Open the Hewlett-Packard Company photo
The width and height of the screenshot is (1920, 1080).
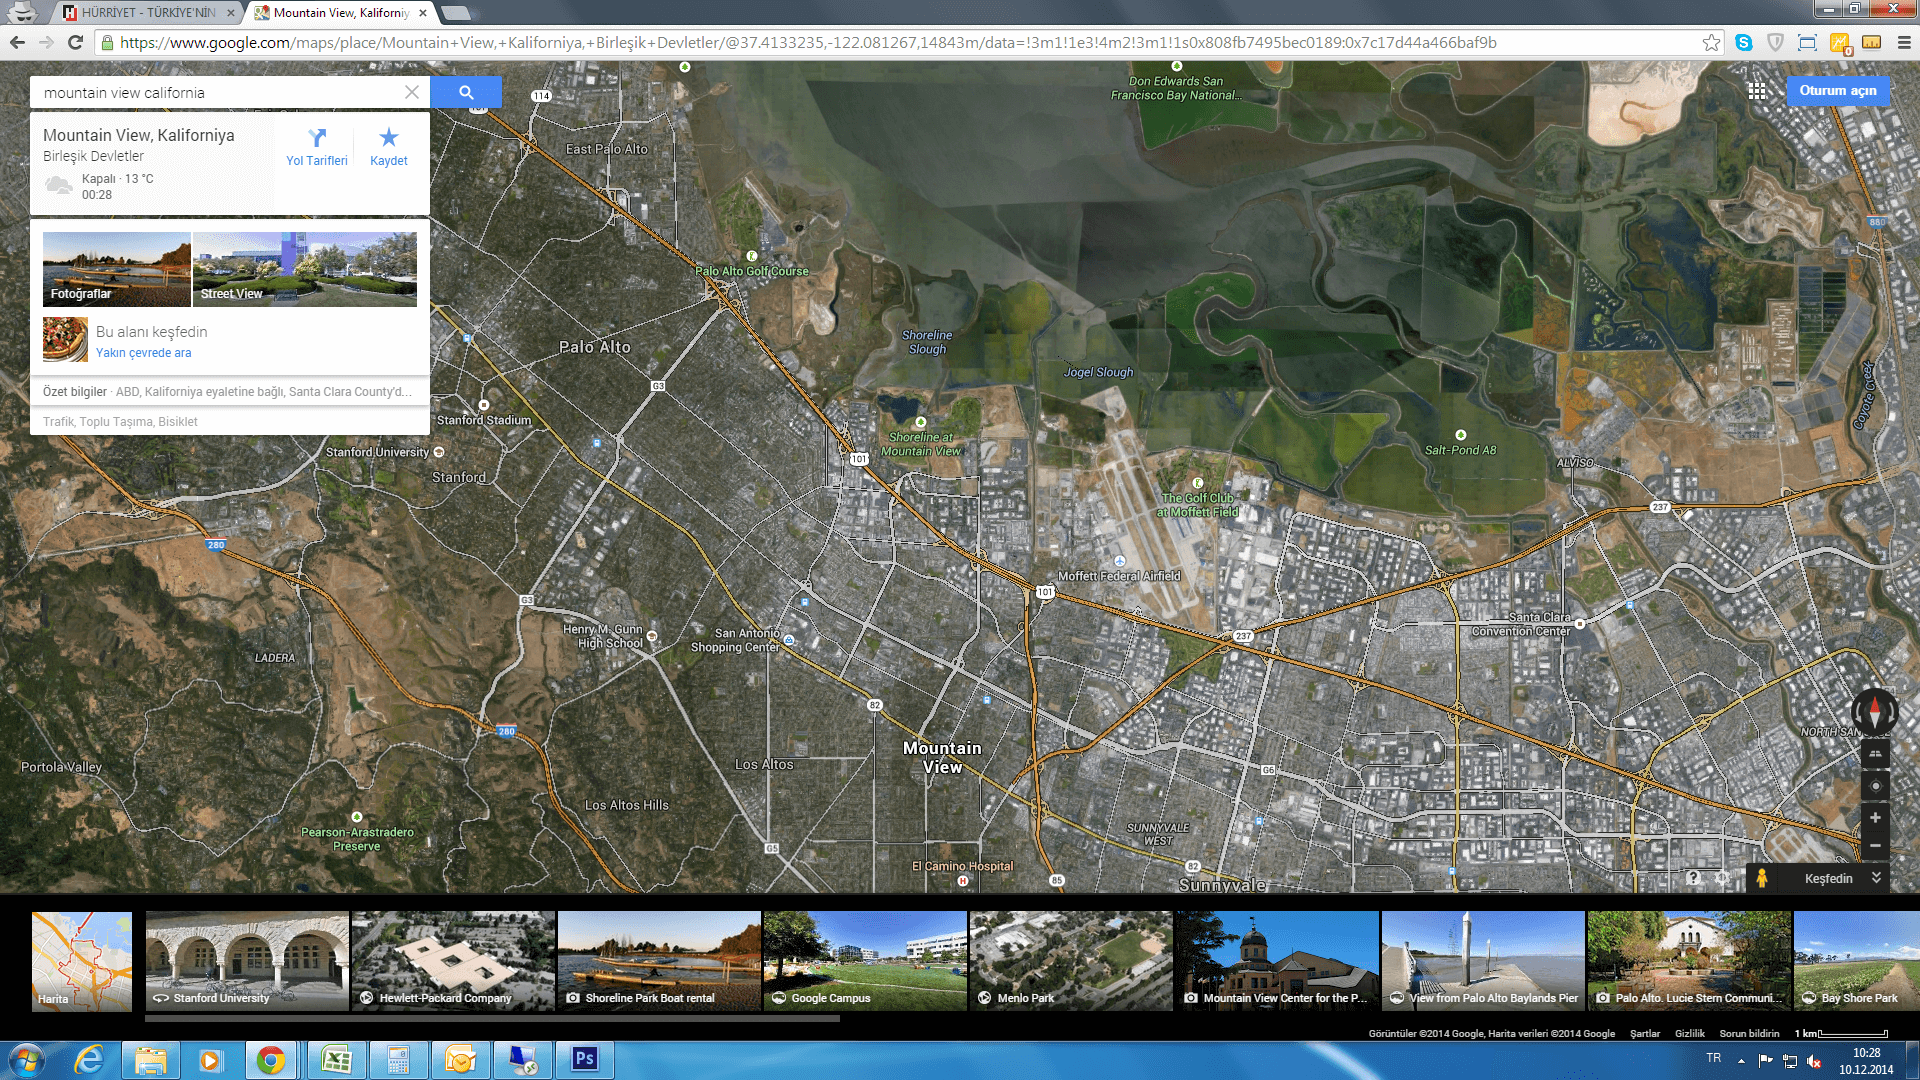(x=453, y=961)
